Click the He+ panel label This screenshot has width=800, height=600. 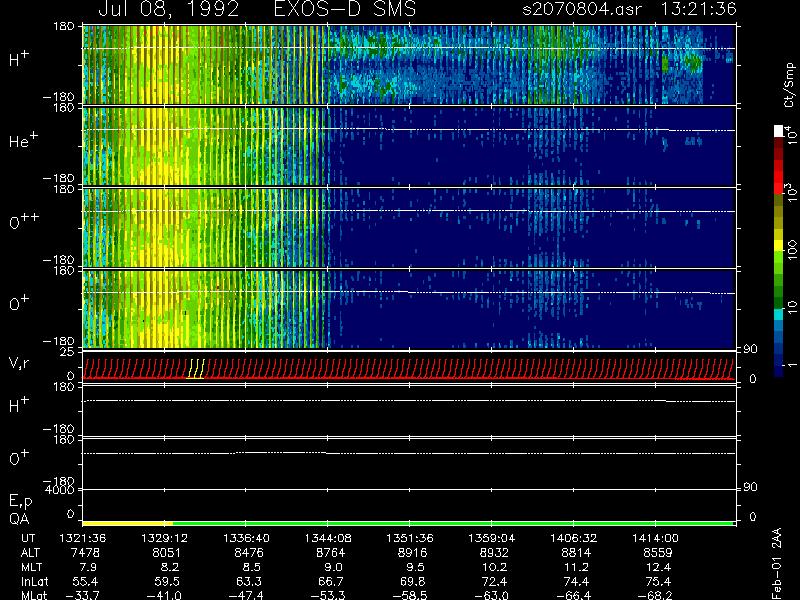(x=23, y=140)
